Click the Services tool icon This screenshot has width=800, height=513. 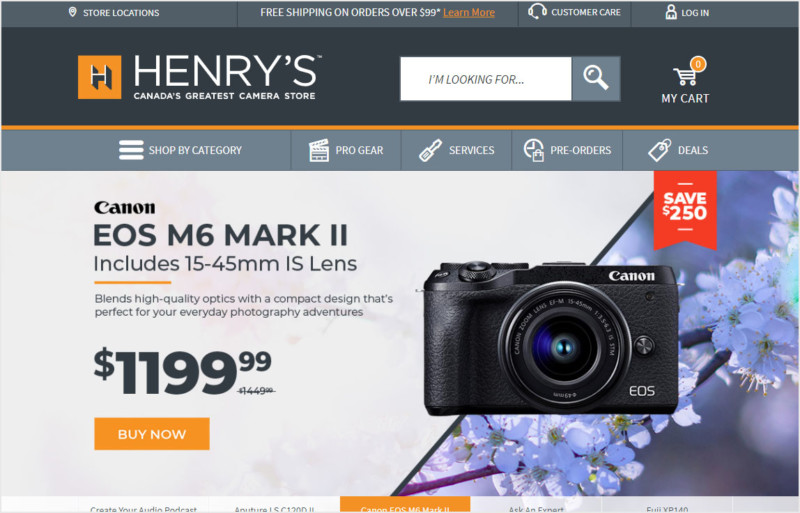click(430, 151)
